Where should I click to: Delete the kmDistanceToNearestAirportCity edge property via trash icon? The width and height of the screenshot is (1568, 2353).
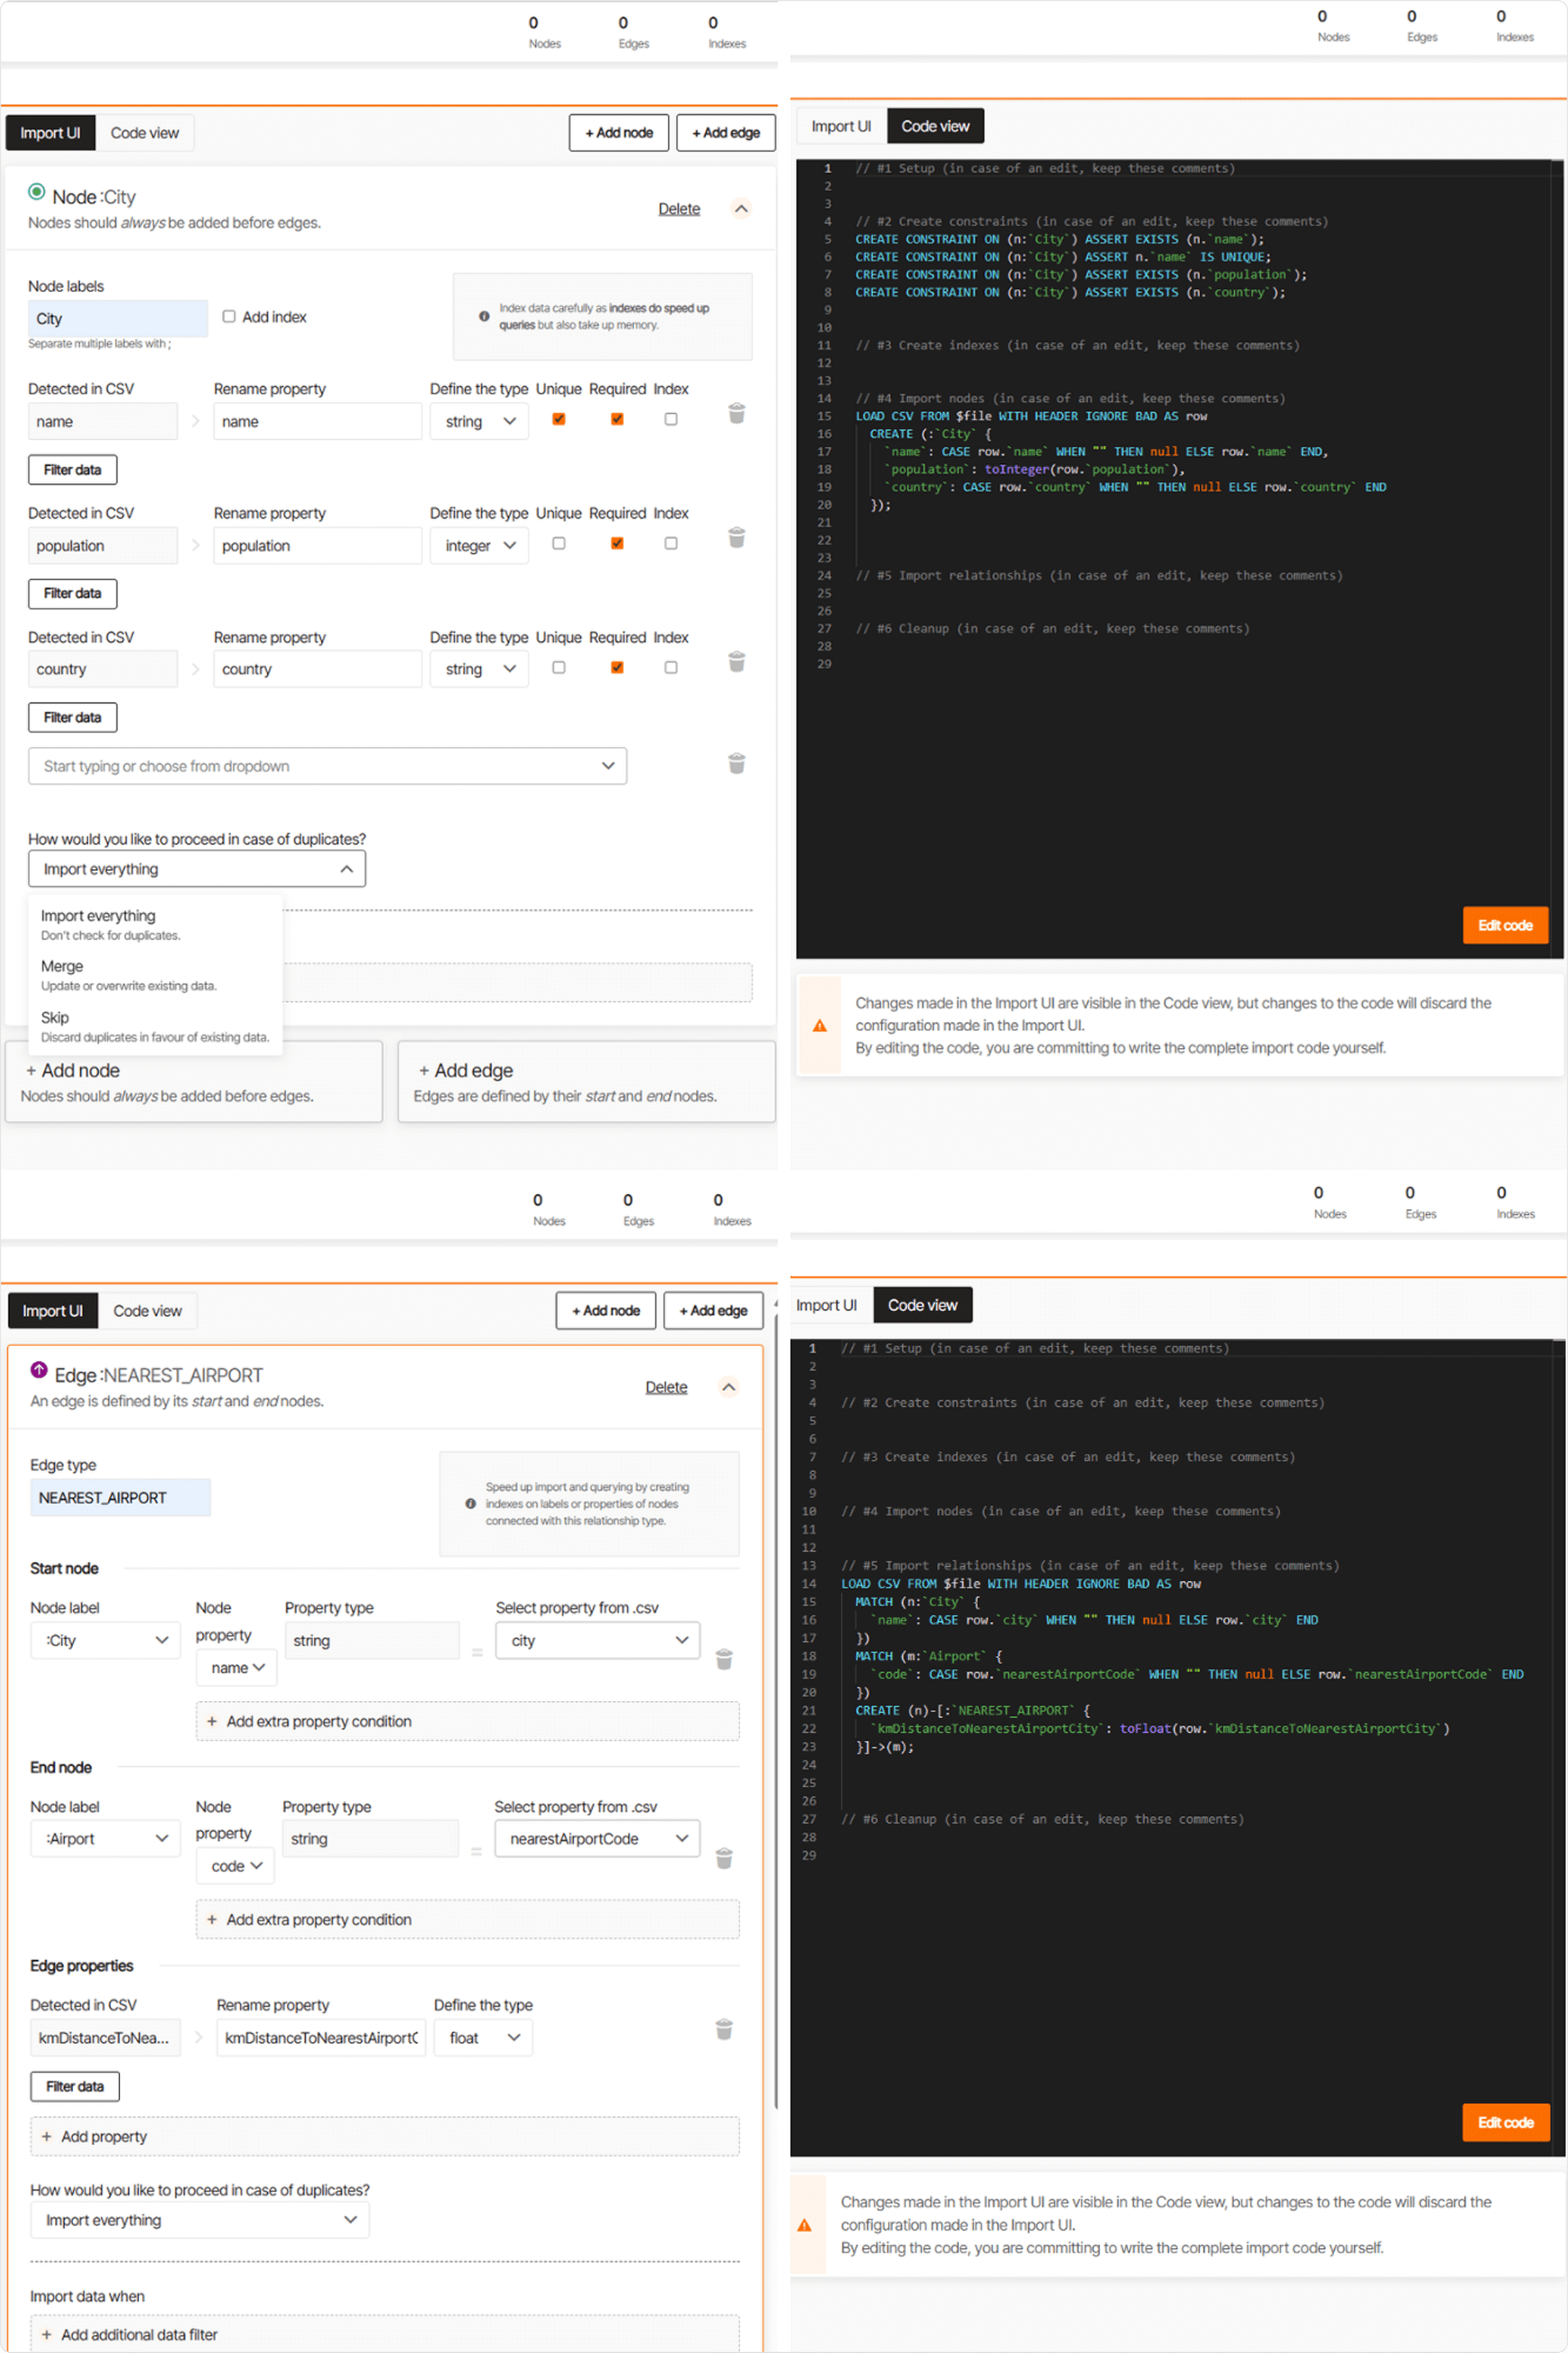[x=724, y=2029]
